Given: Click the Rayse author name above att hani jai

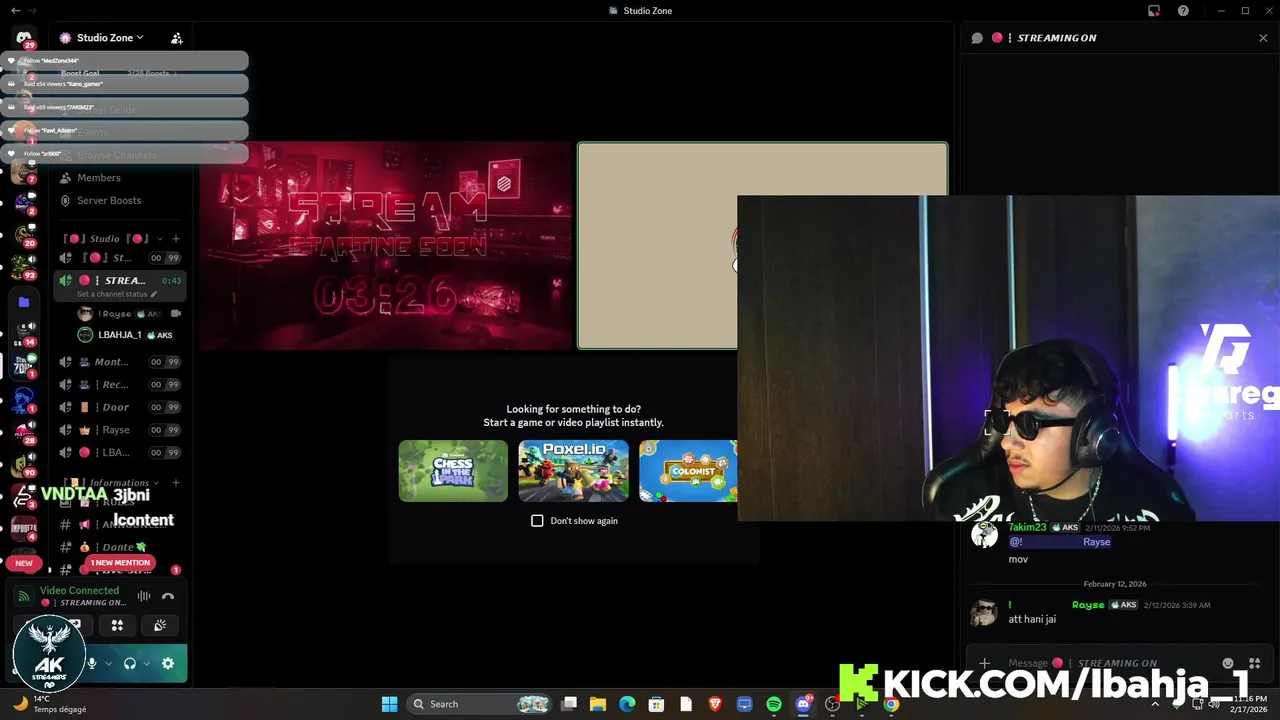Looking at the screenshot, I should tap(1088, 605).
